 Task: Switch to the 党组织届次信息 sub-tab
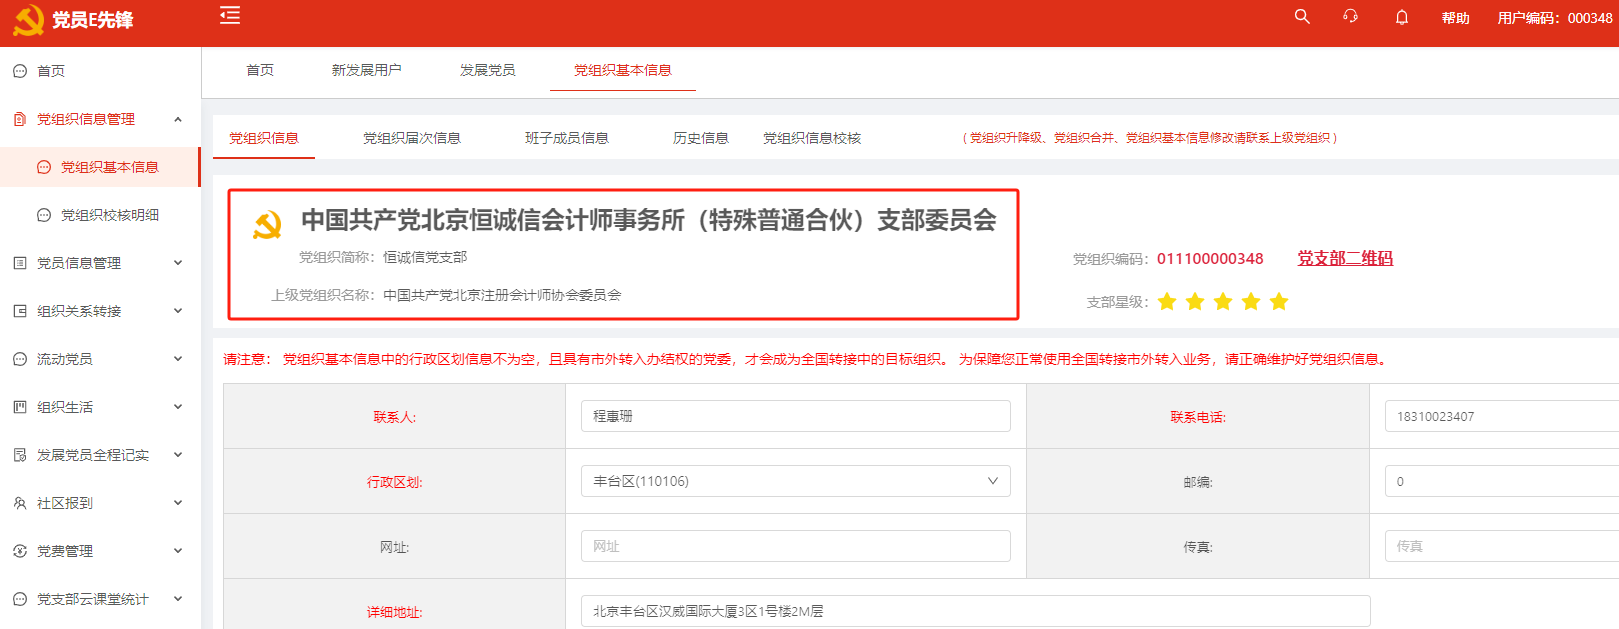(x=411, y=138)
